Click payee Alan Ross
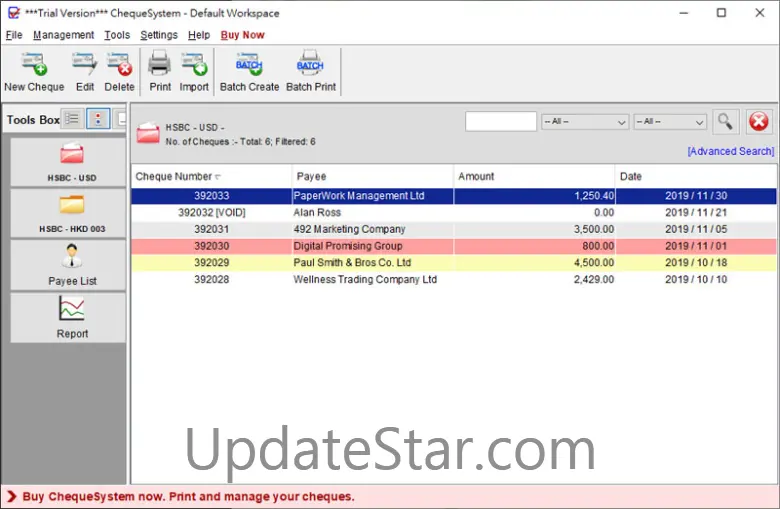 pyautogui.click(x=317, y=212)
